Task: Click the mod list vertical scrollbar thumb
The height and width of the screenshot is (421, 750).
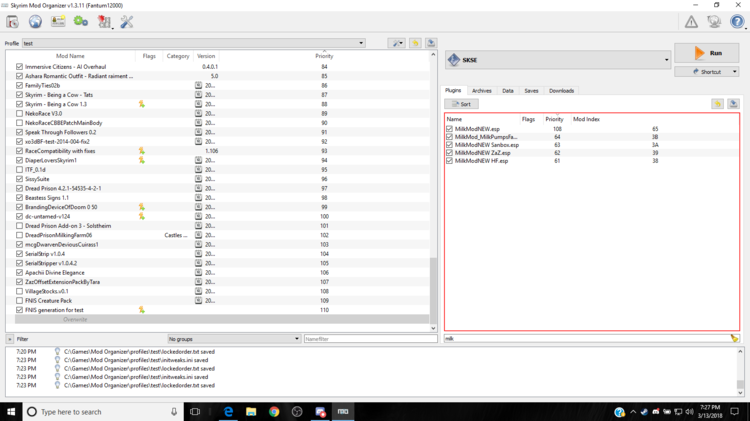Action: pos(433,291)
